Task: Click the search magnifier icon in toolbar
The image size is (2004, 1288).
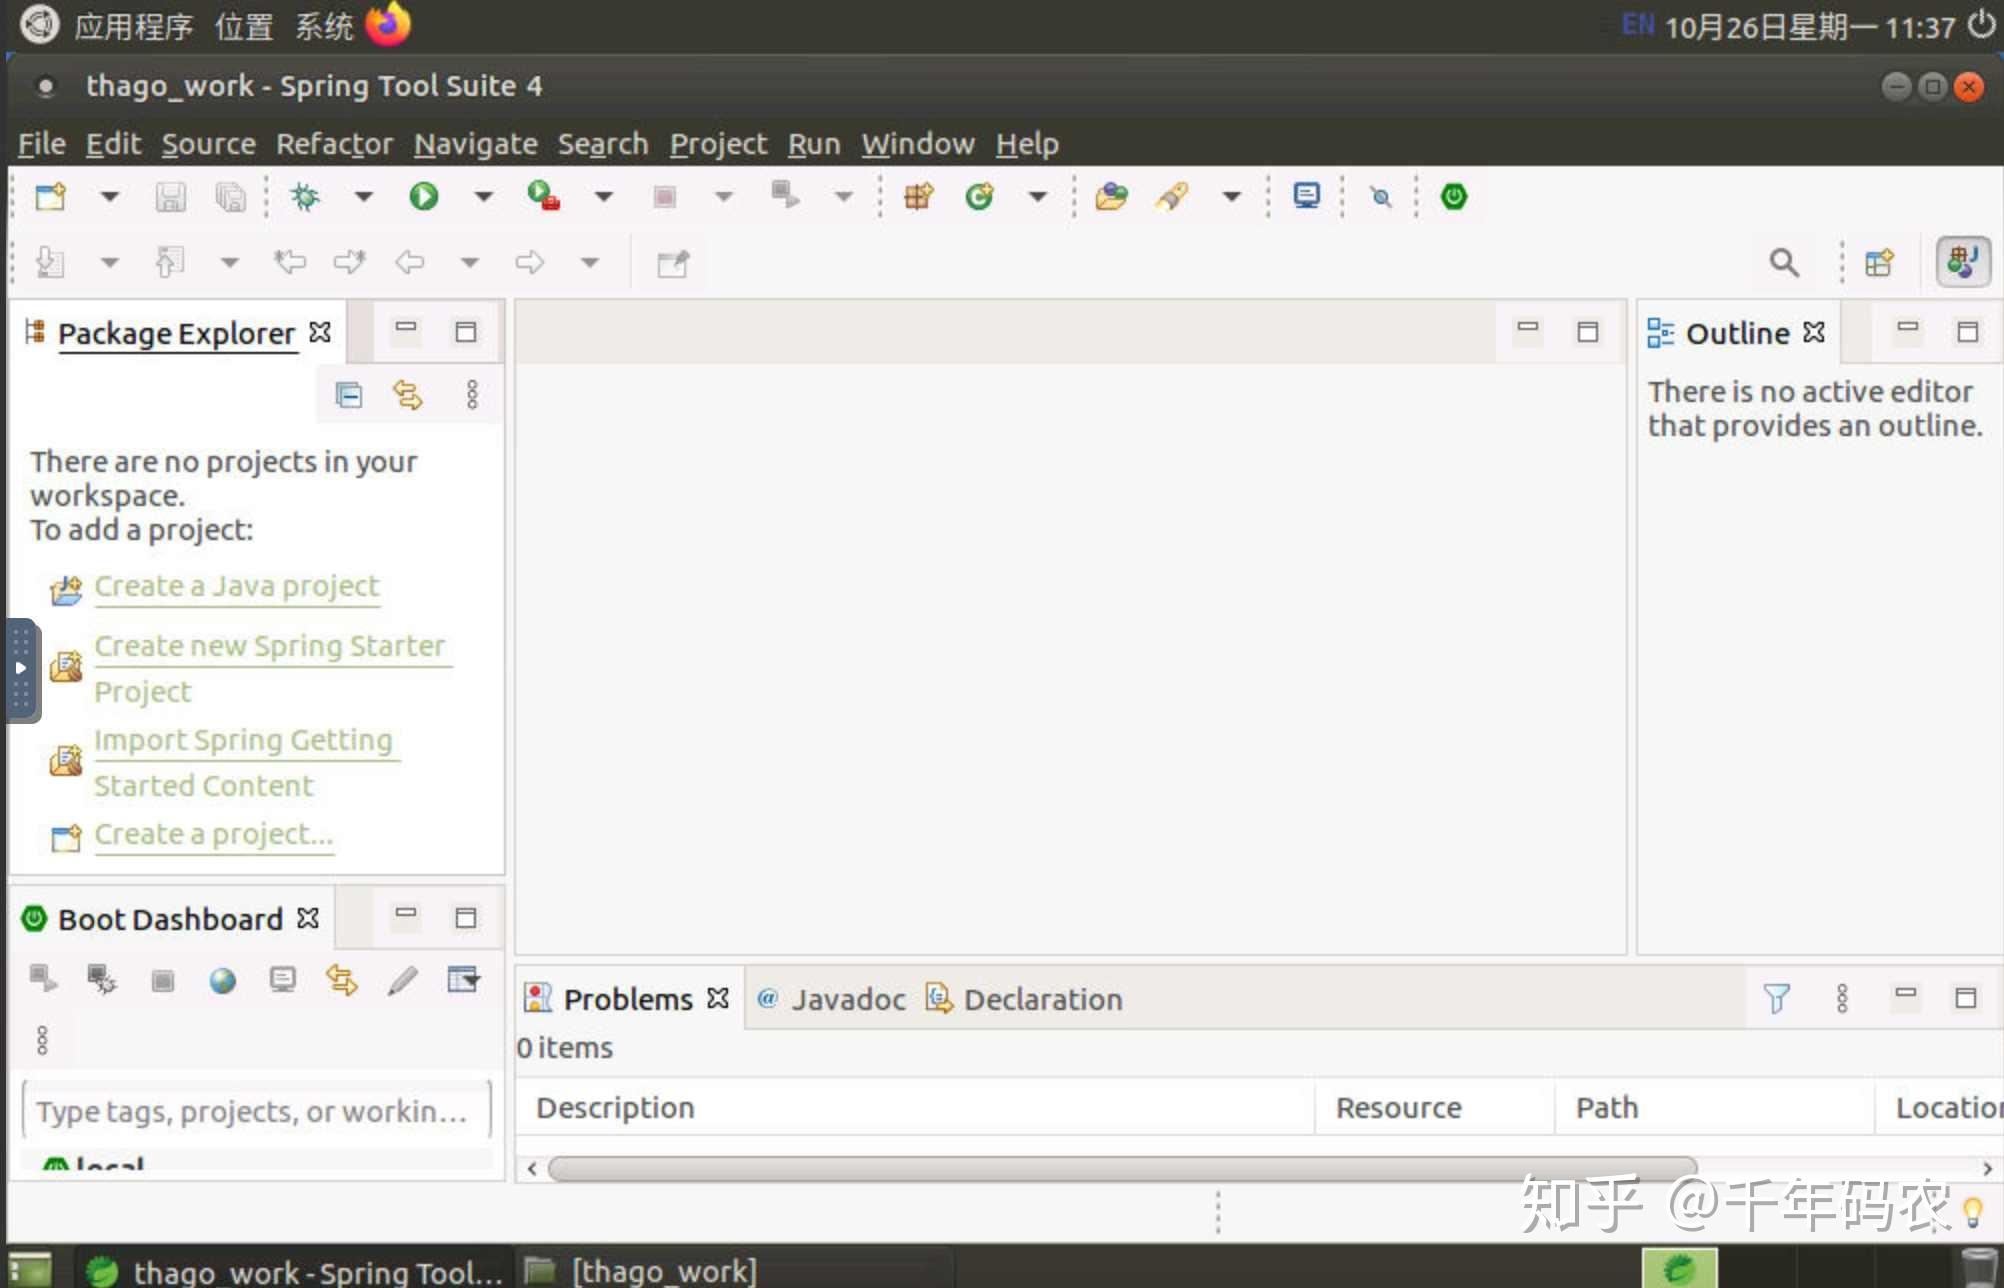Action: (x=1783, y=263)
